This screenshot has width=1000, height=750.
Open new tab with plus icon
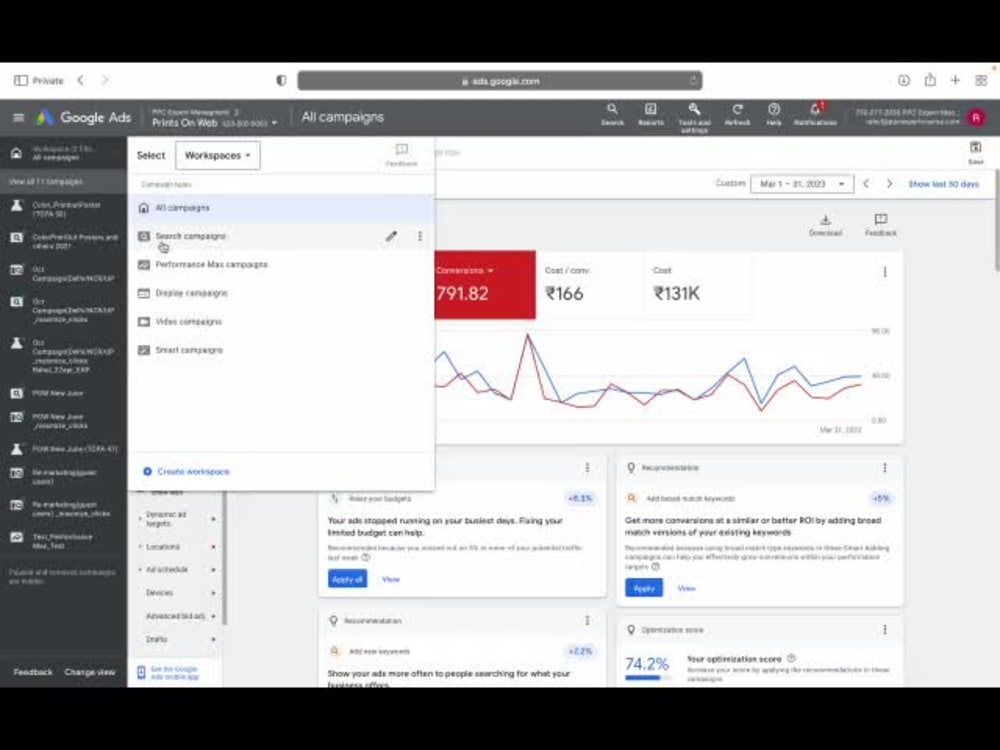point(955,80)
